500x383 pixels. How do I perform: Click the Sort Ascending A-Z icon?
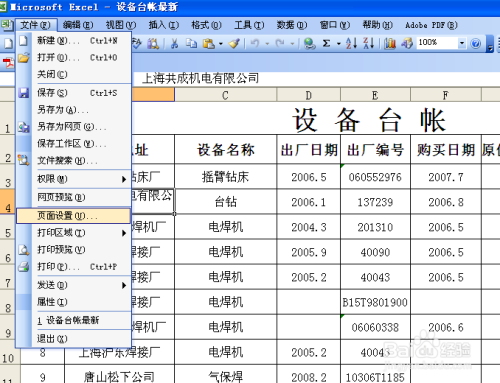point(351,43)
